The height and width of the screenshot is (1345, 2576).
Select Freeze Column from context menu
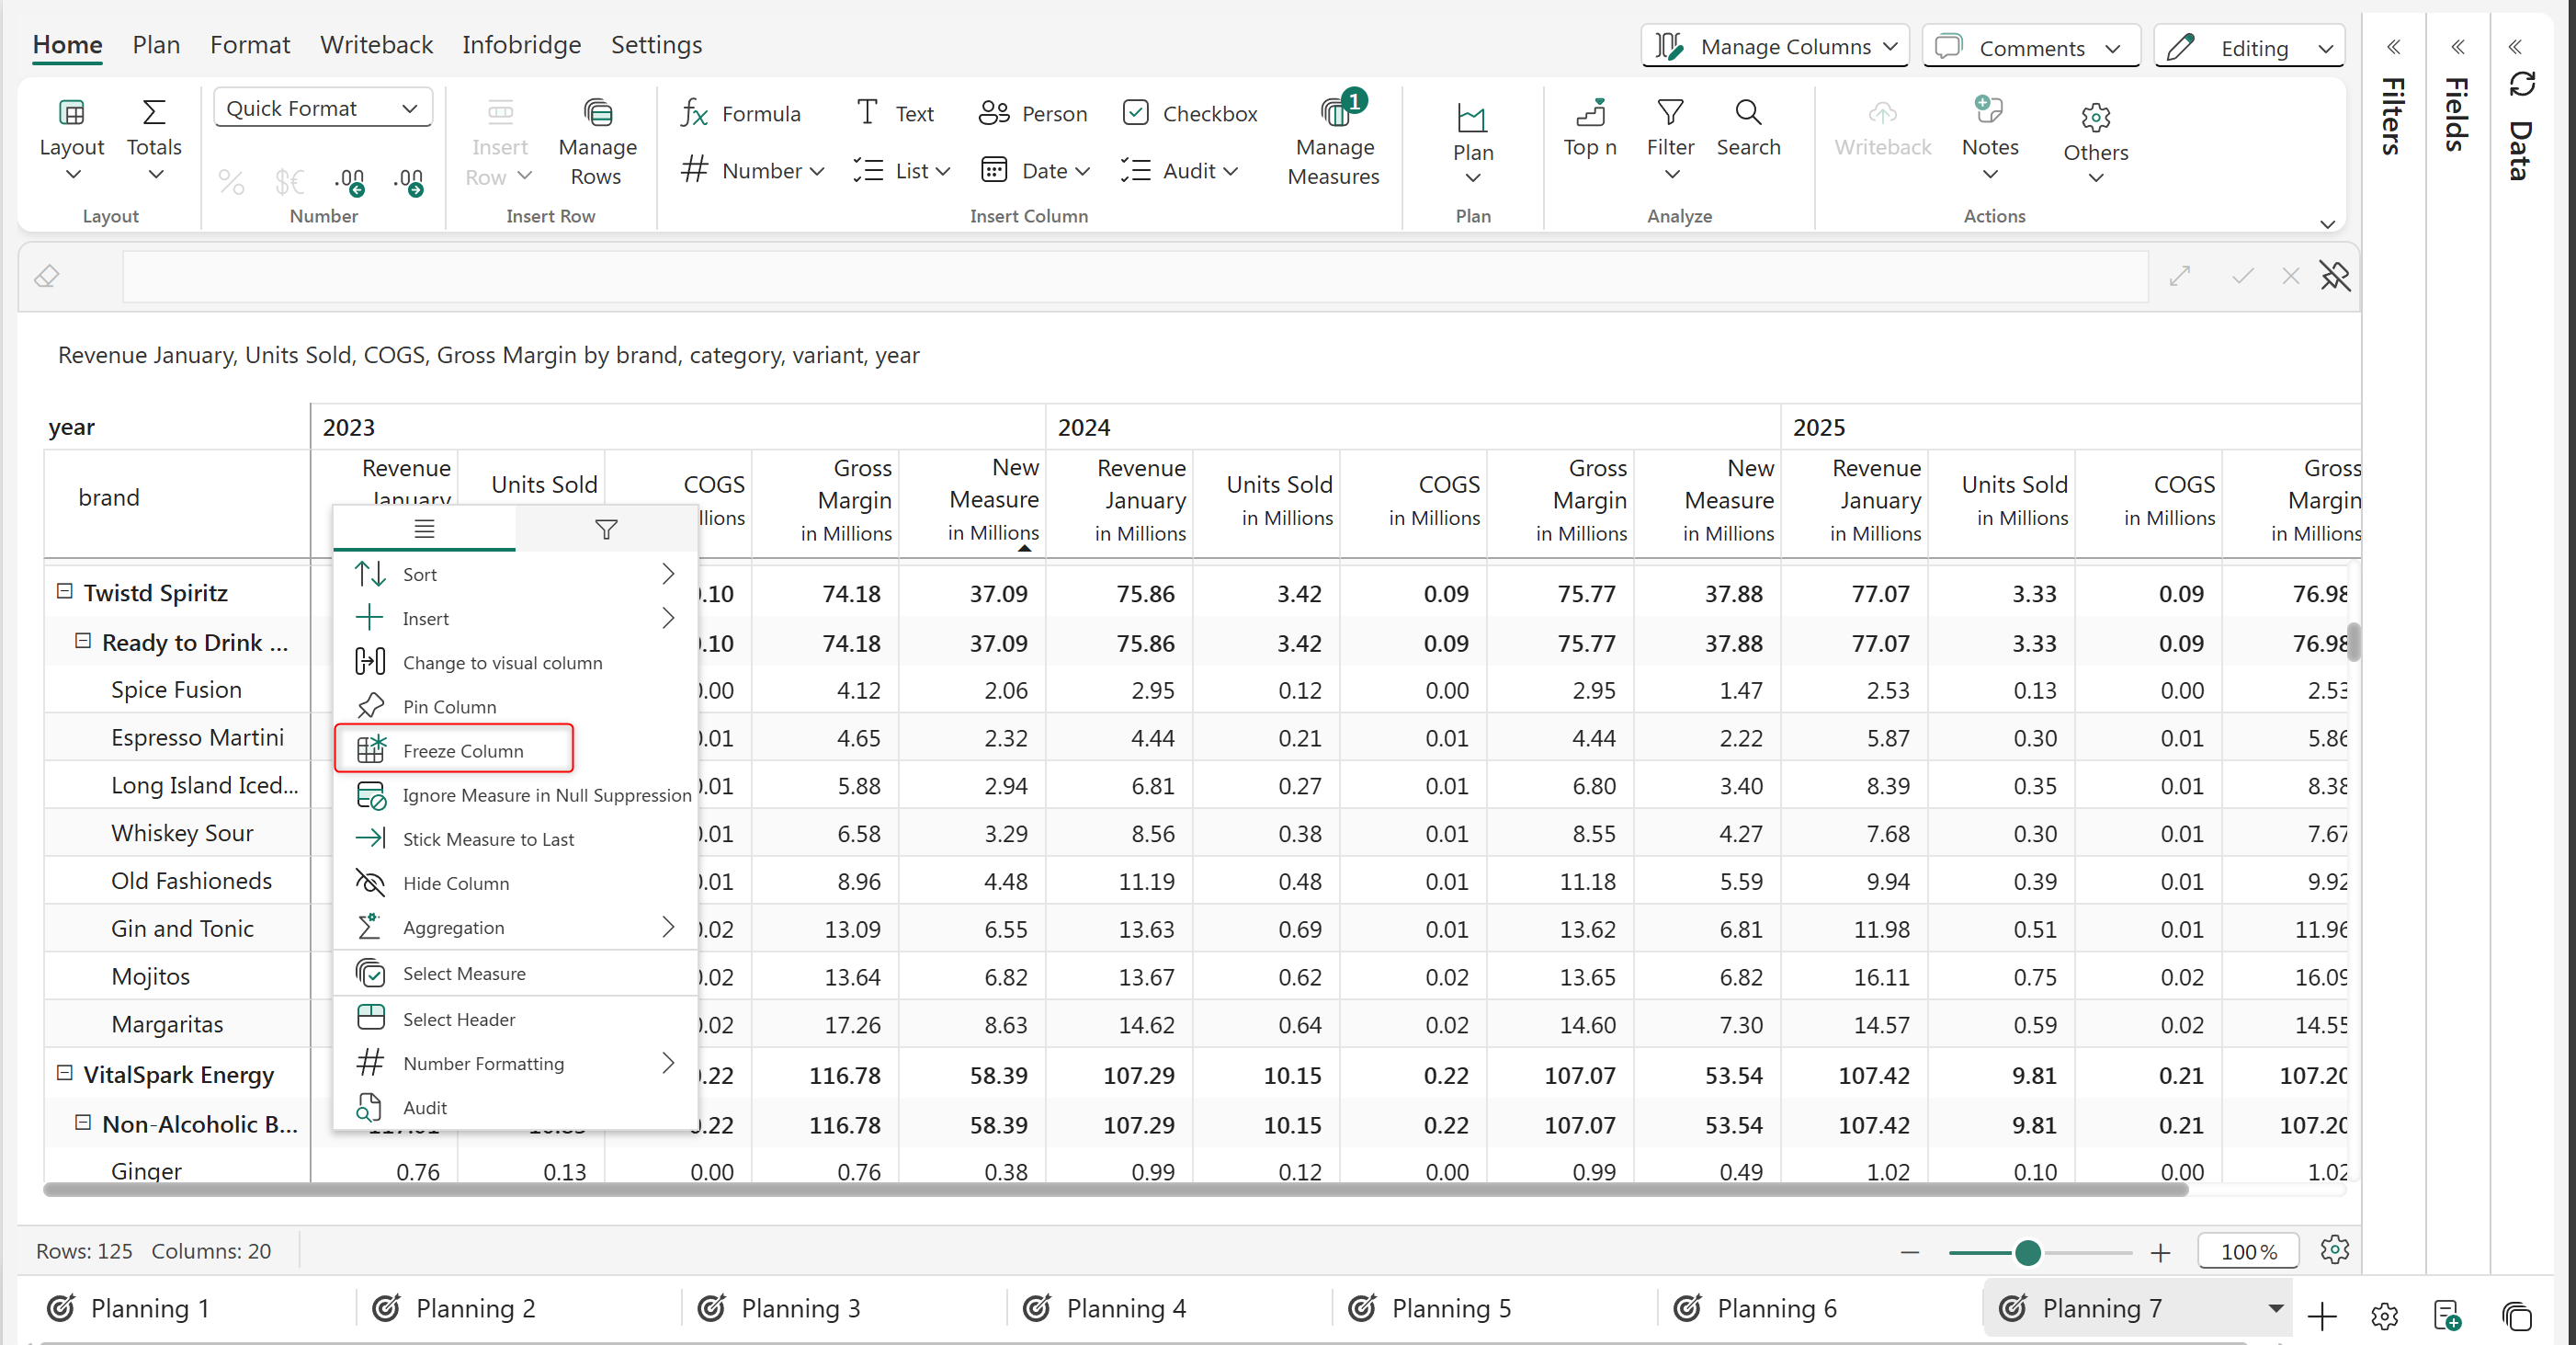coord(462,750)
